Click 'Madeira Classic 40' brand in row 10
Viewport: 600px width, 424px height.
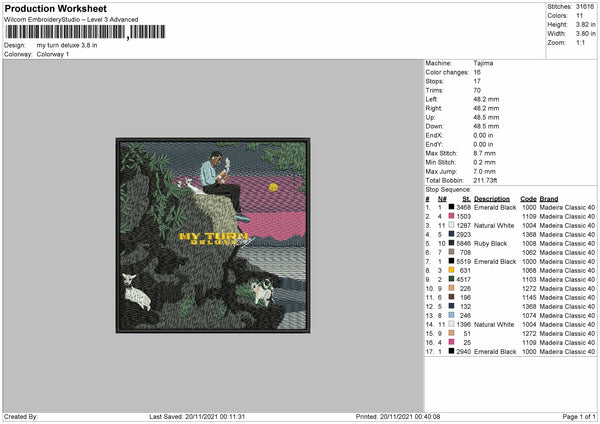tap(567, 289)
